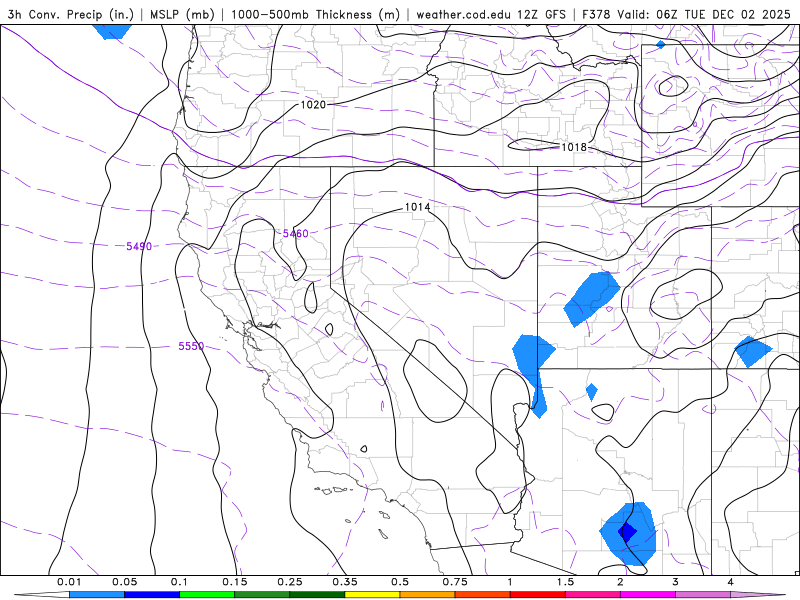The height and width of the screenshot is (600, 800).
Task: Click the 0.25 legend value
Action: pyautogui.click(x=290, y=582)
